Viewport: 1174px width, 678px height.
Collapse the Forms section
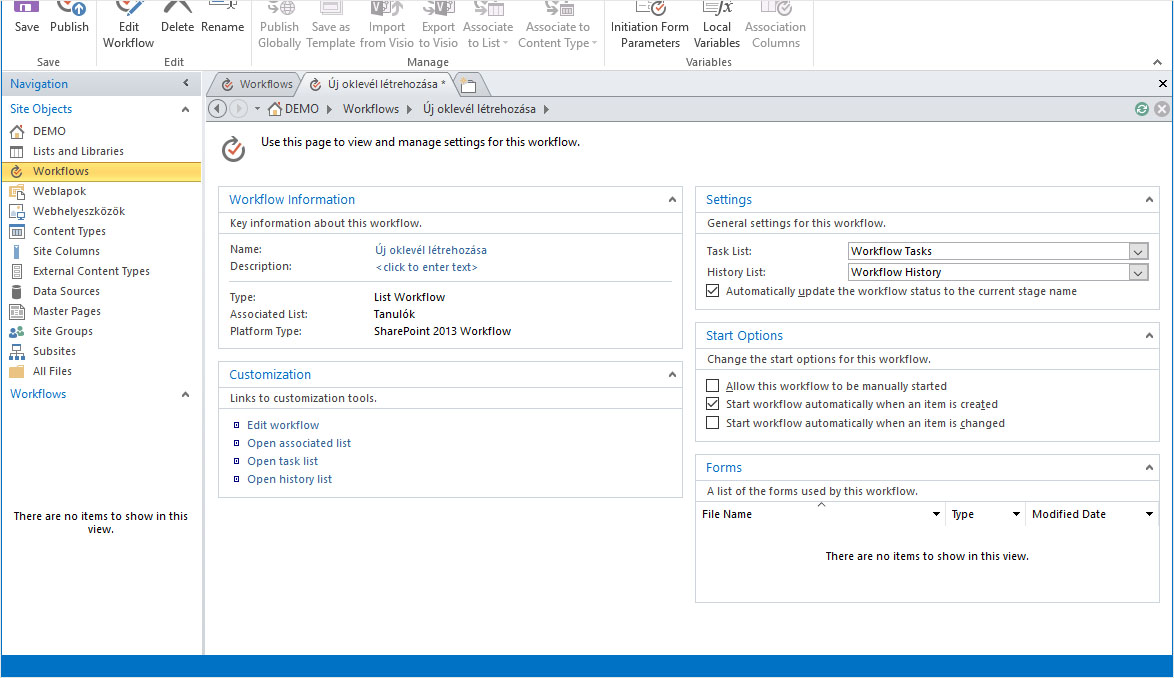coord(1149,468)
